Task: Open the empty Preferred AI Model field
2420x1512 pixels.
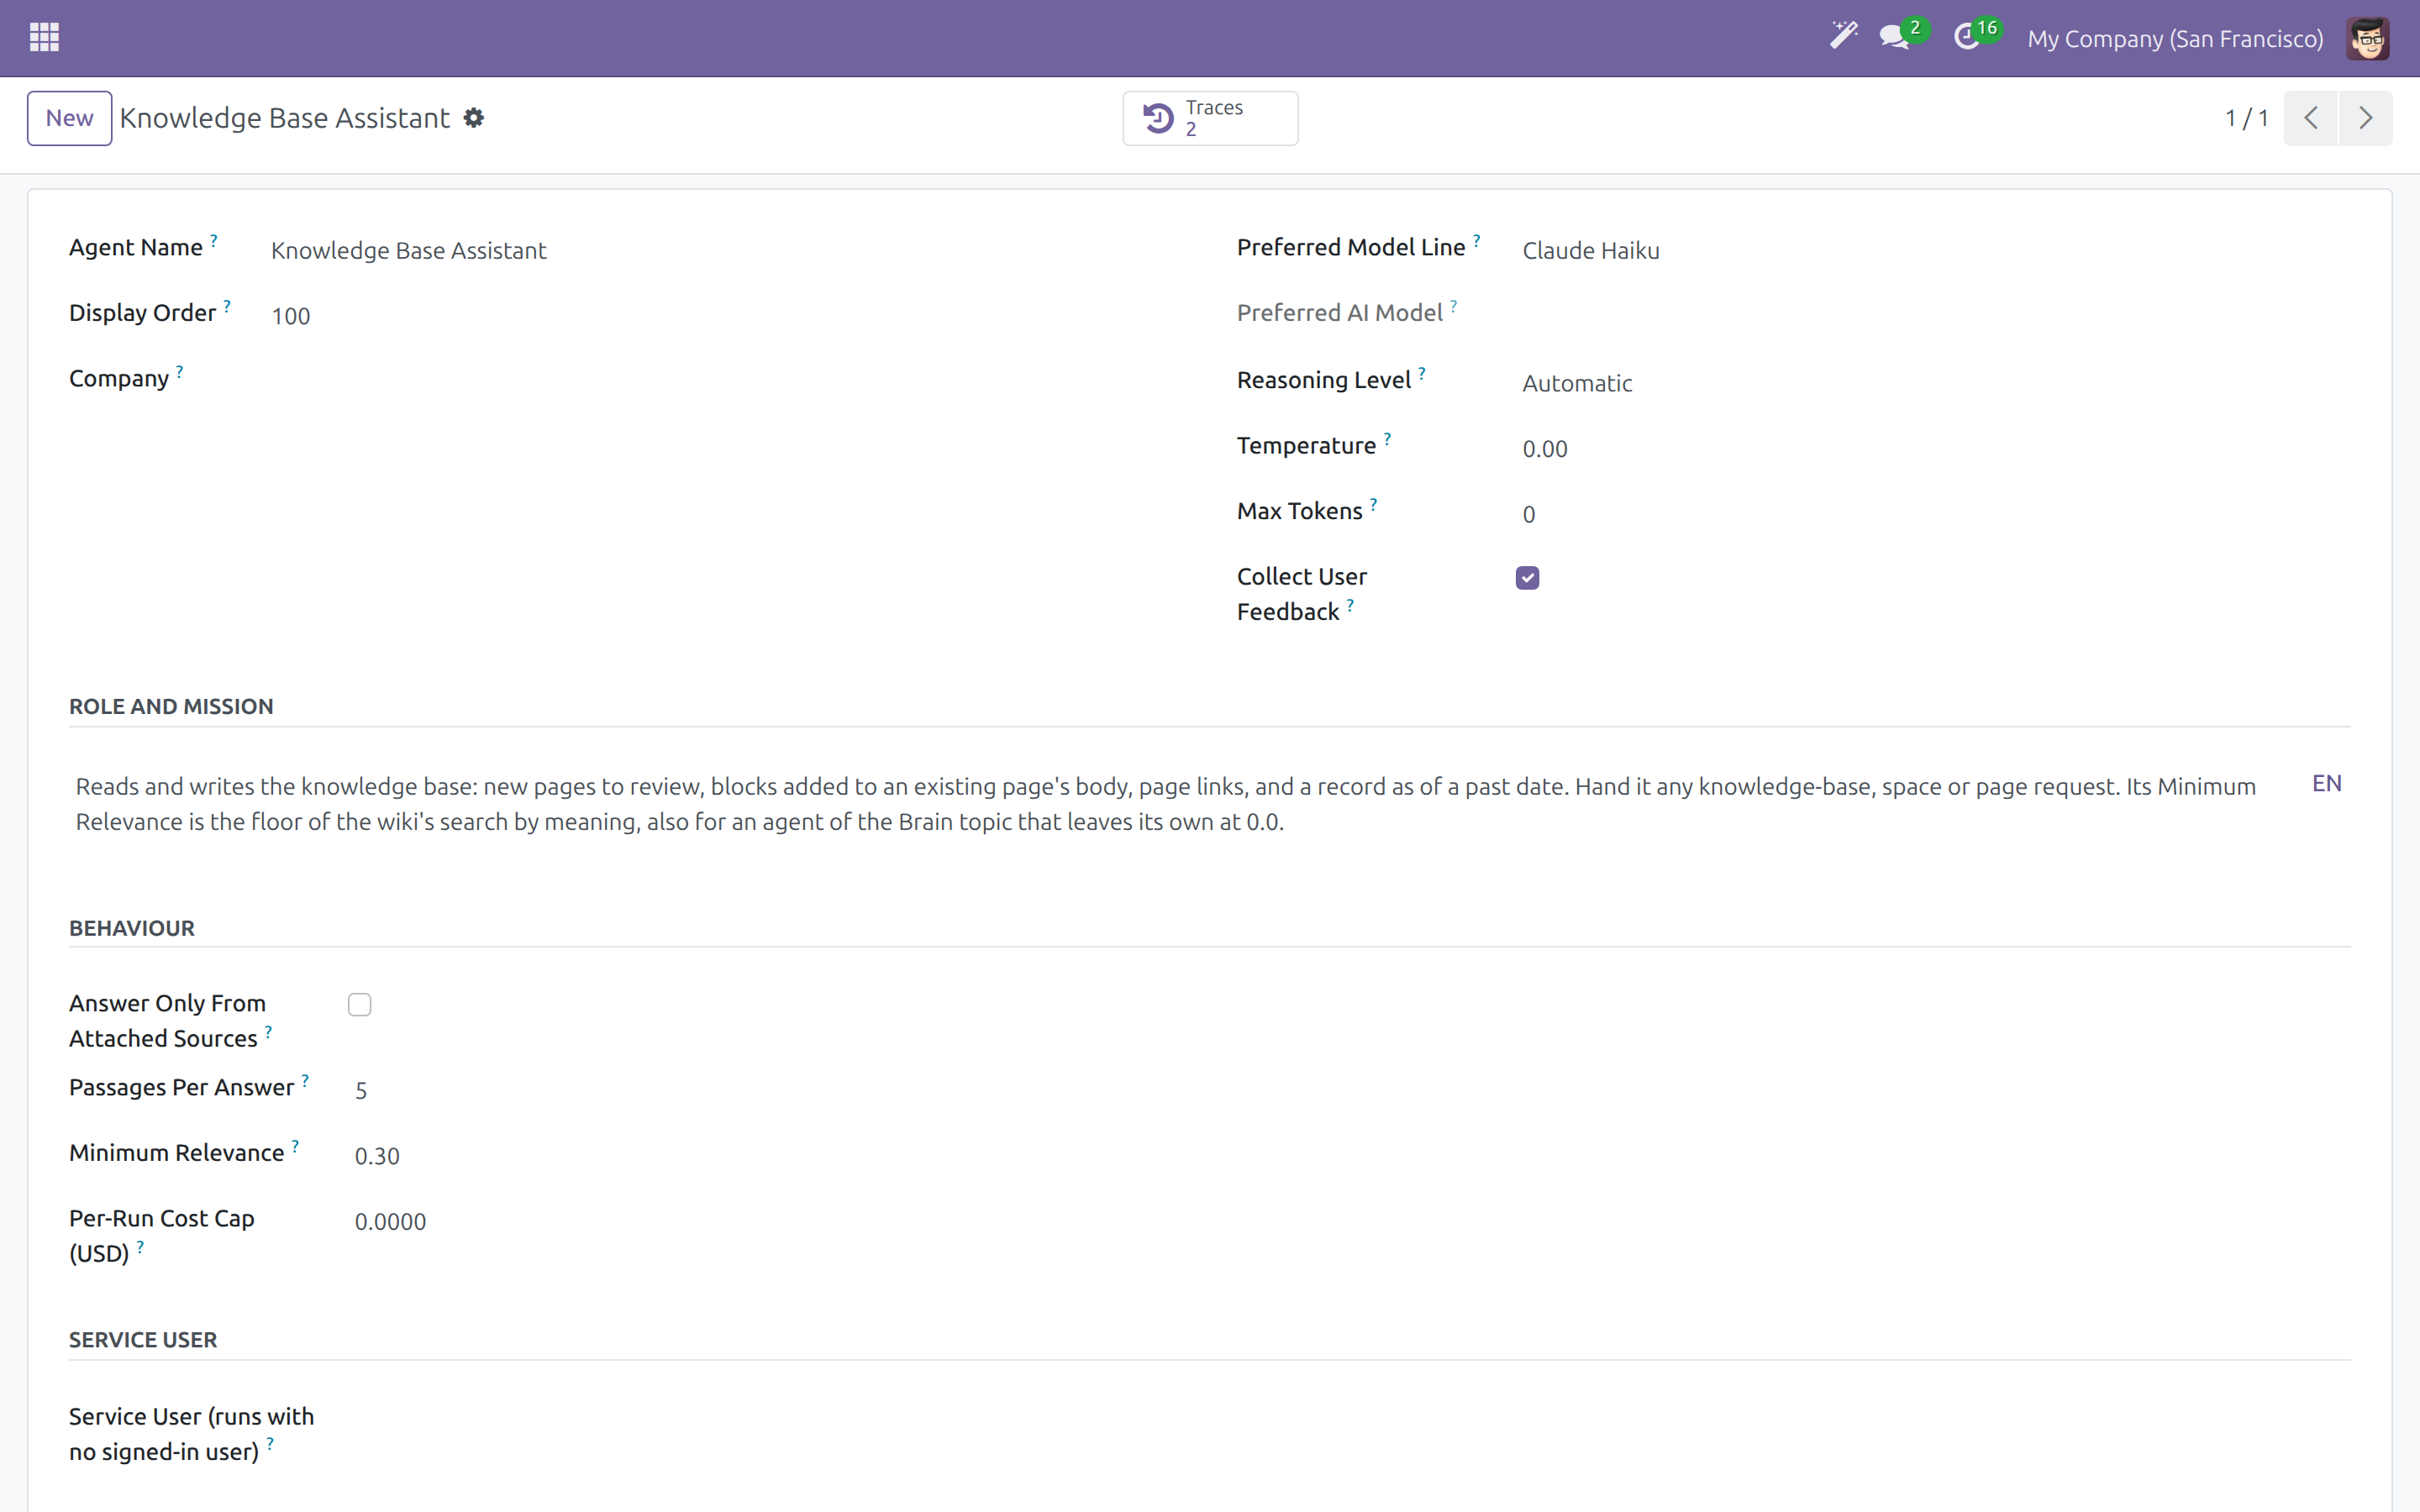Action: coord(1933,316)
